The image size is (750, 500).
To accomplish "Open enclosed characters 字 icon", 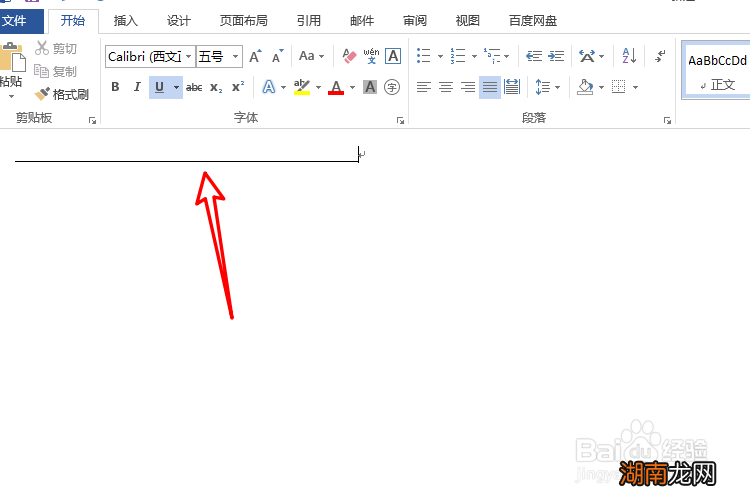I will click(392, 87).
